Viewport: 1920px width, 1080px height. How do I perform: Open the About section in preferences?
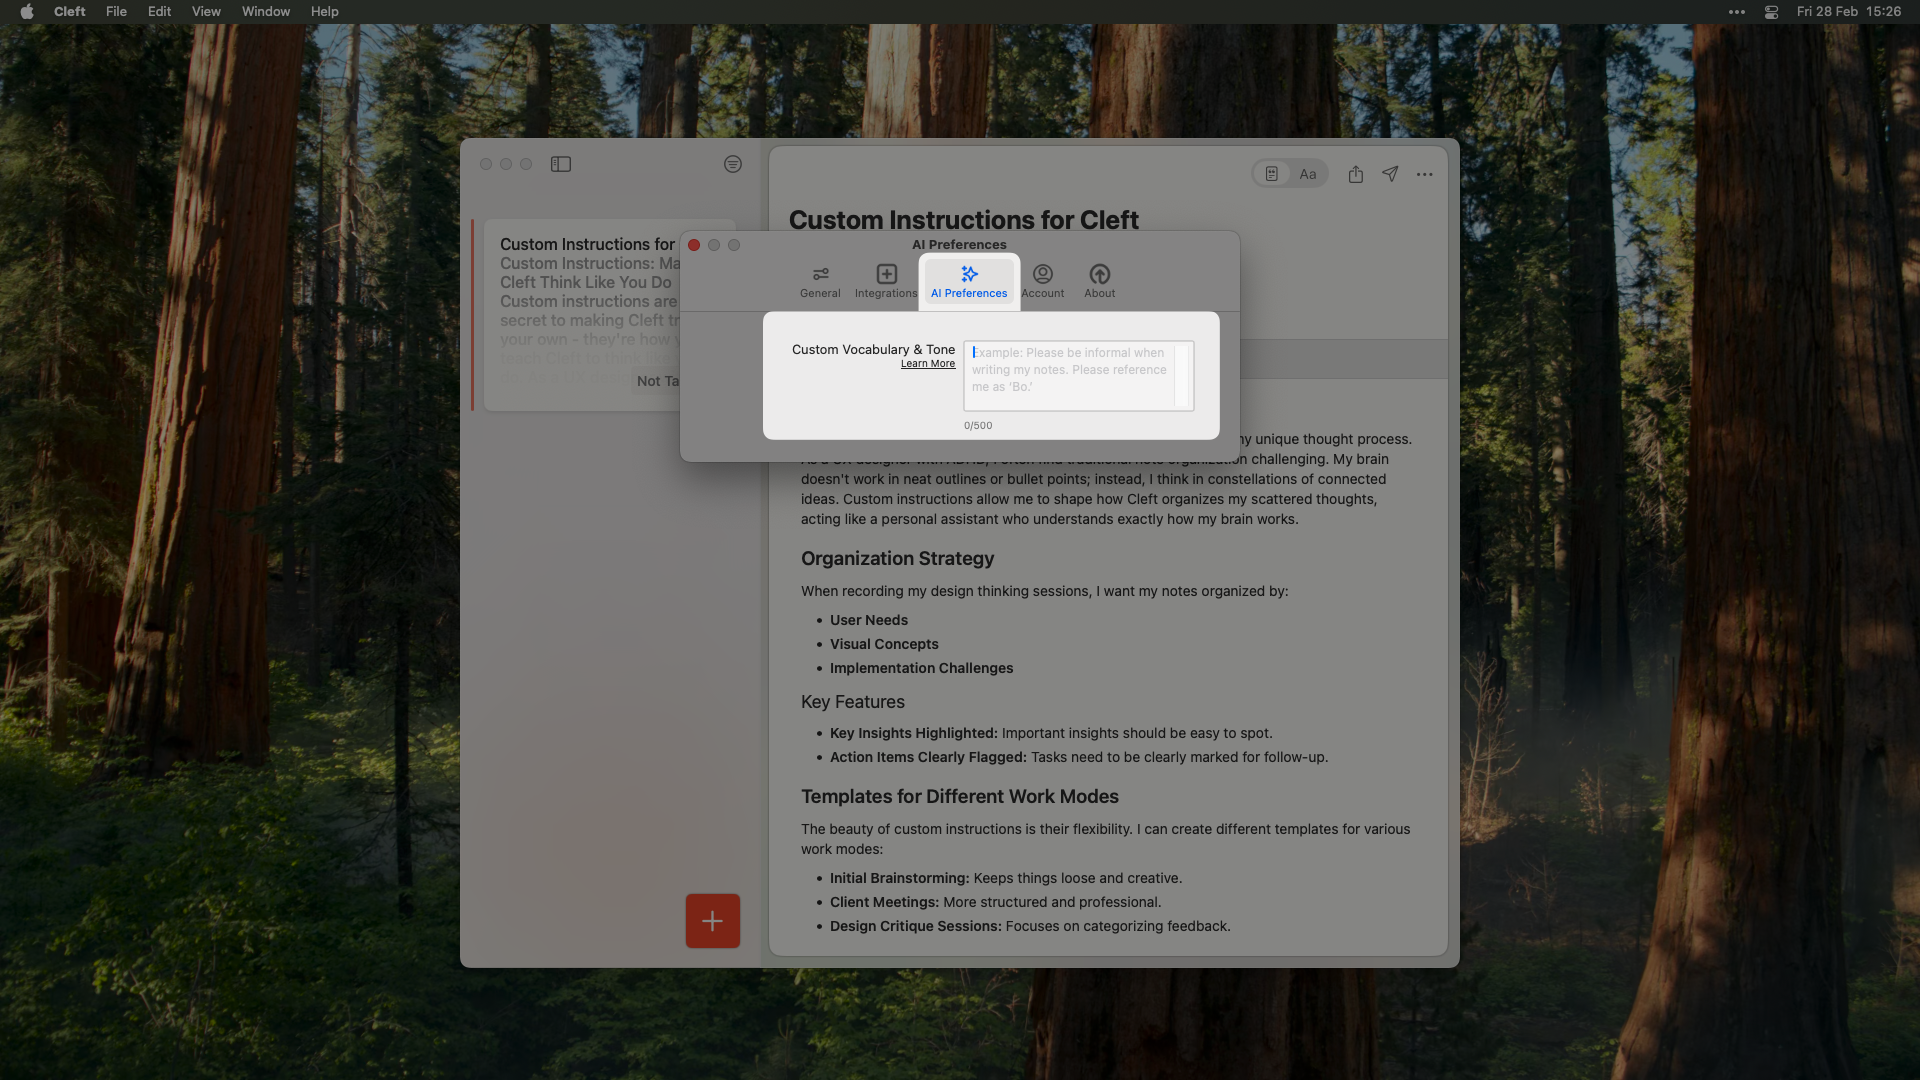1099,281
